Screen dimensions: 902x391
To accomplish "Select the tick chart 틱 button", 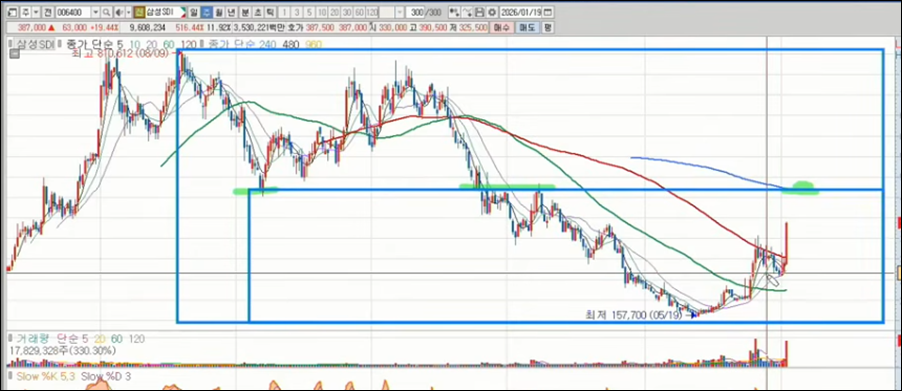I will tap(270, 12).
